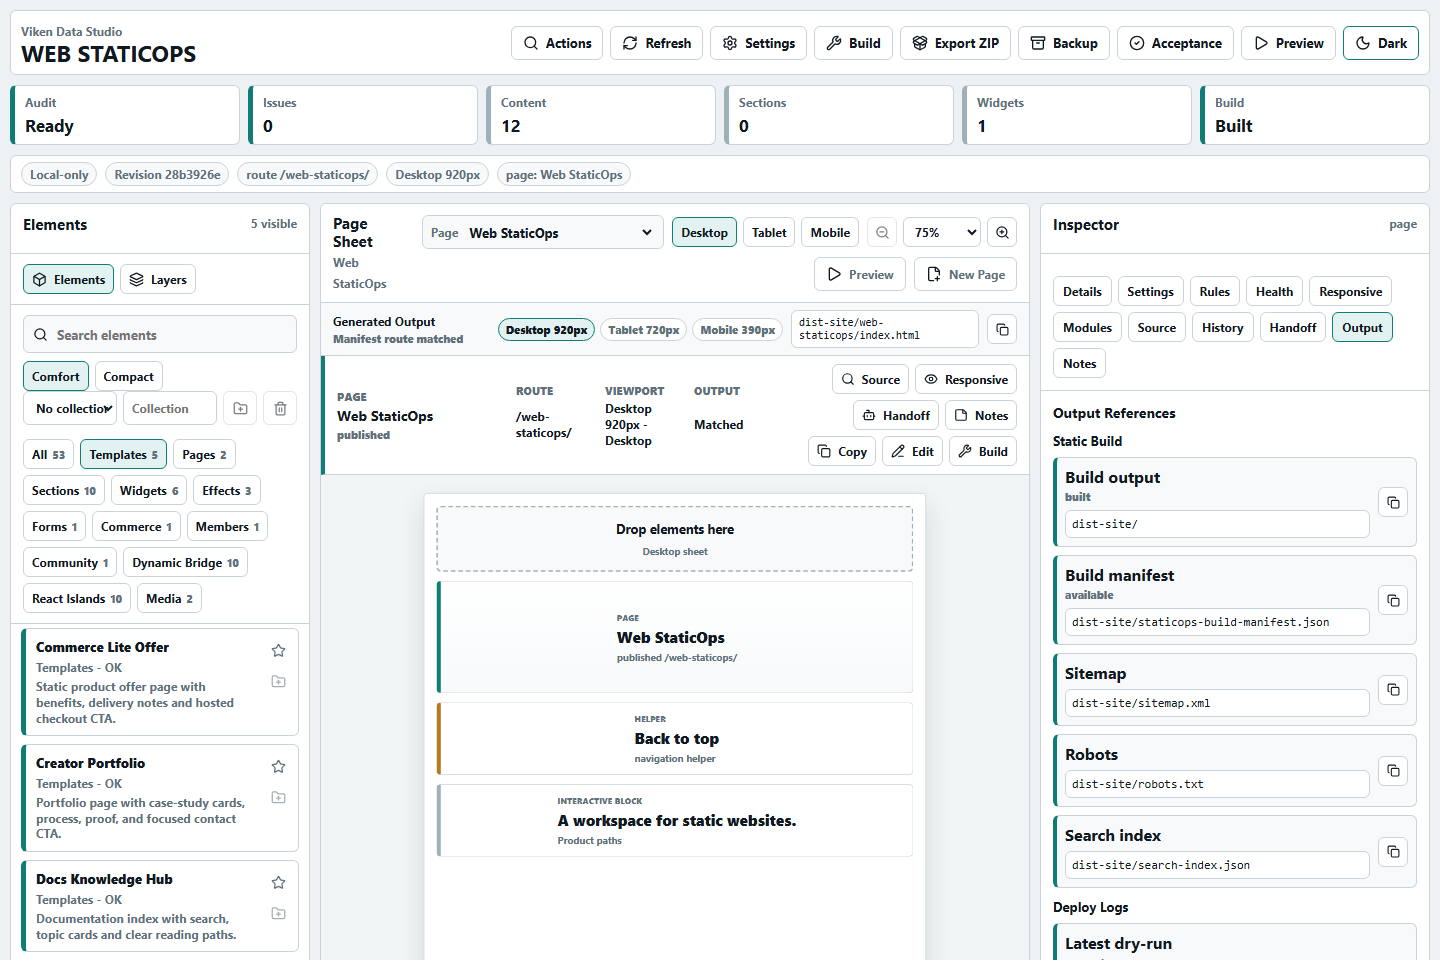The height and width of the screenshot is (960, 1440).
Task: Open Preview from top toolbar
Action: (x=1288, y=43)
